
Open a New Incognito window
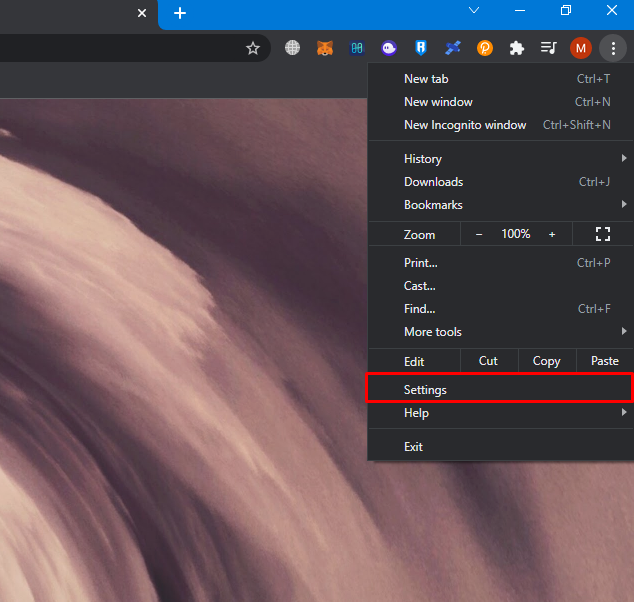point(501,125)
